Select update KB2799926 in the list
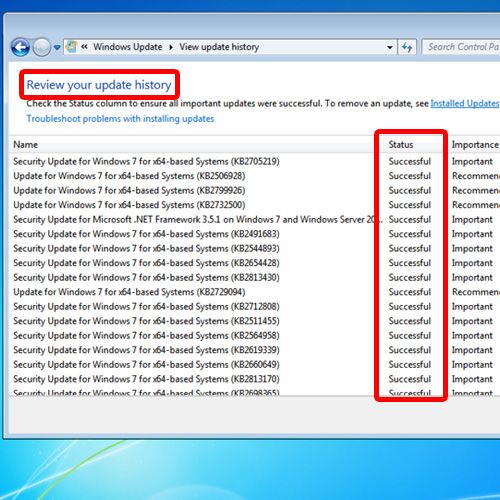The width and height of the screenshot is (500, 500). click(129, 190)
